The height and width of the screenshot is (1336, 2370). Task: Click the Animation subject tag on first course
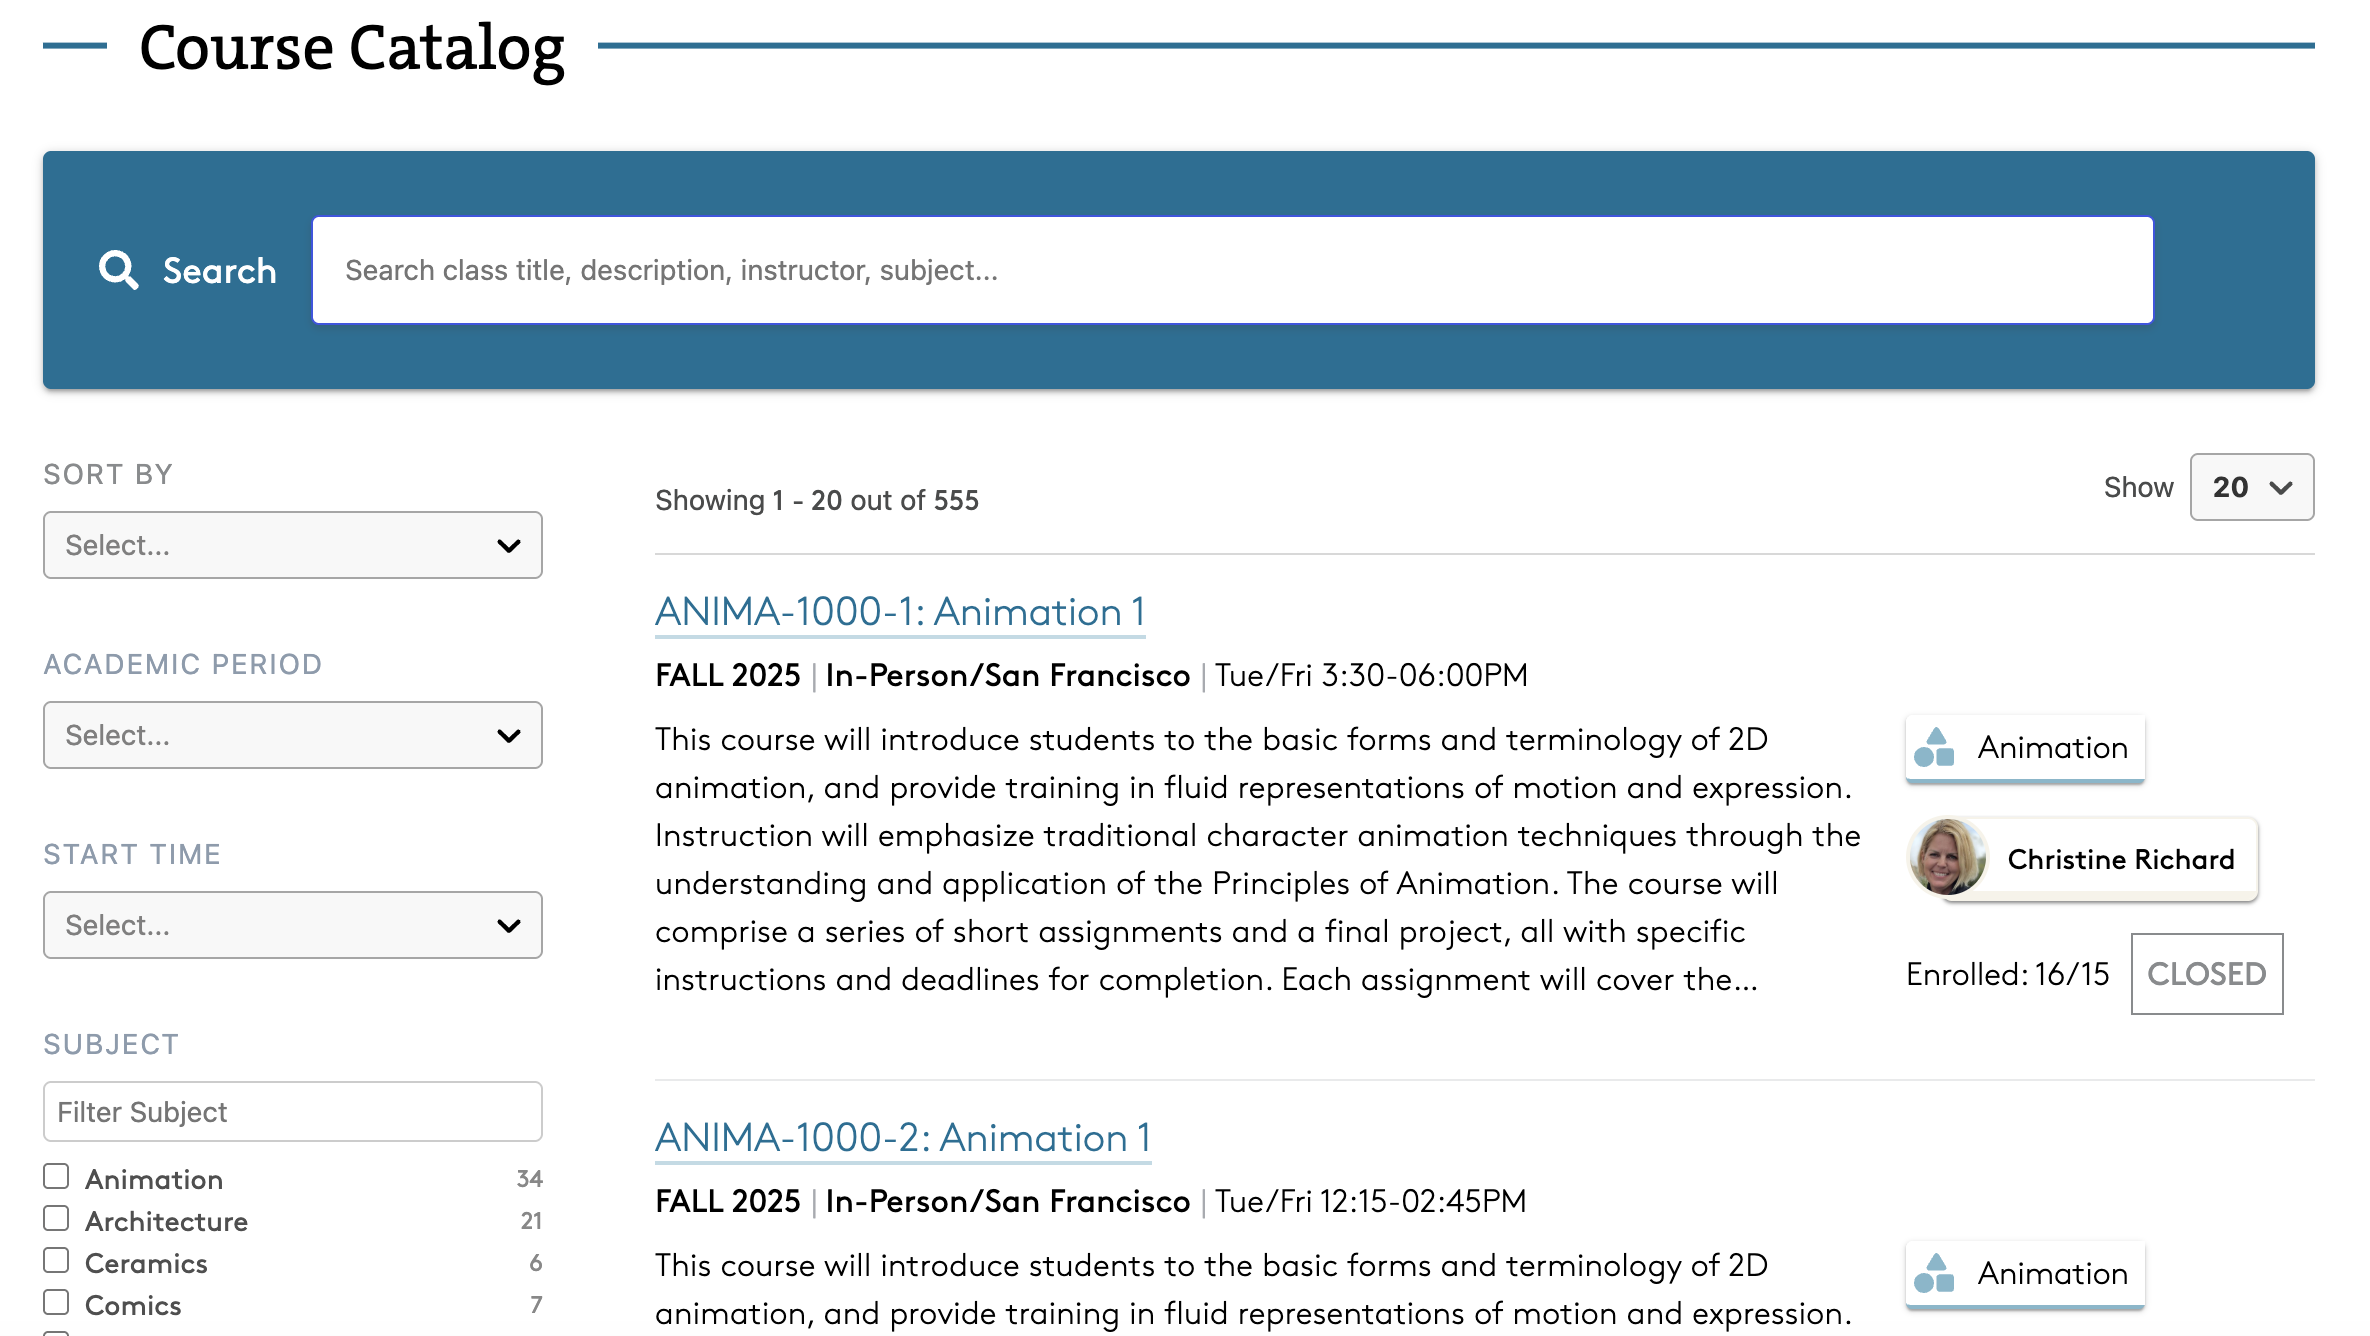coord(2051,748)
